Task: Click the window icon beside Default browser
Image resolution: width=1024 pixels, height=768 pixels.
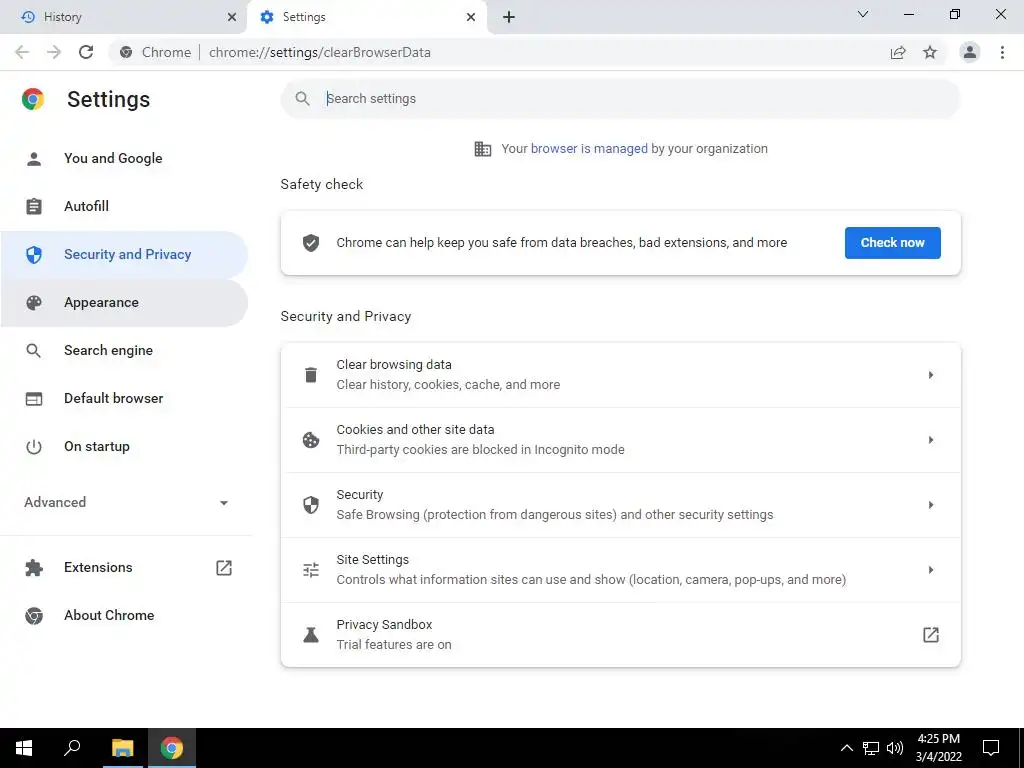Action: (x=34, y=398)
